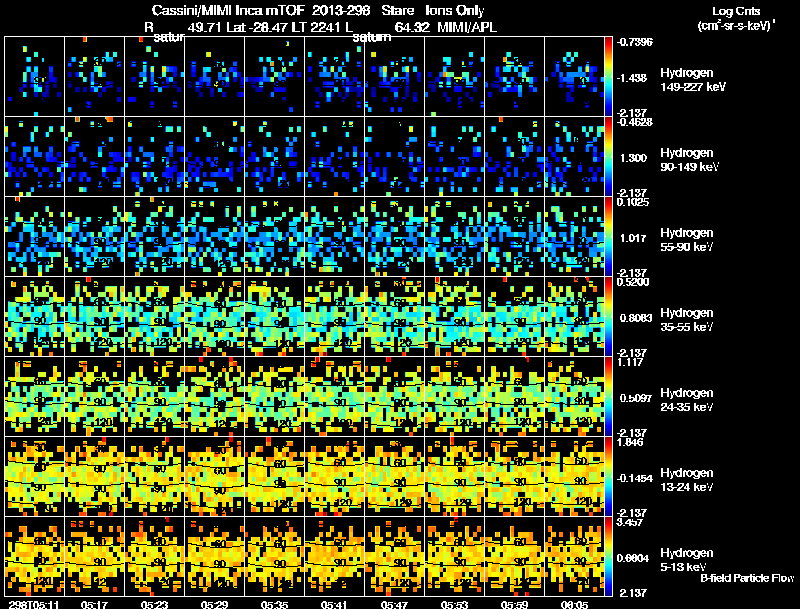Image resolution: width=800 pixels, height=609 pixels.
Task: Click the 06:05 time axis label
Action: [x=574, y=605]
